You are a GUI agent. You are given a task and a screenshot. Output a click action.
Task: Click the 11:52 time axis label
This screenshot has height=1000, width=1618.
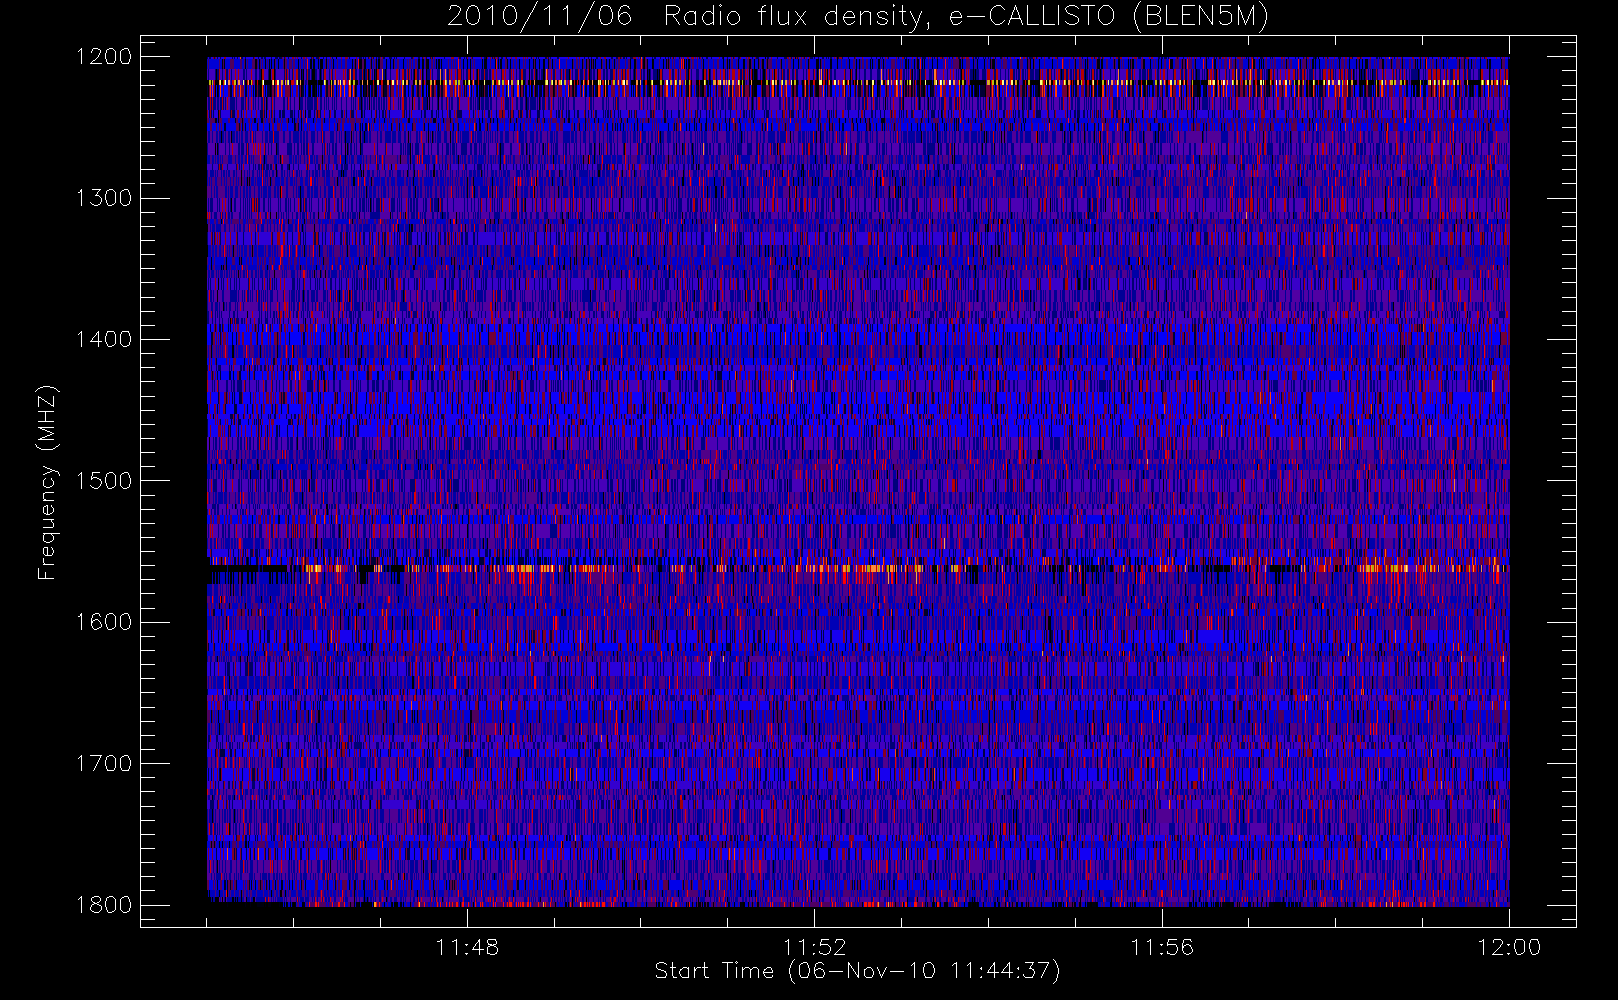click(x=814, y=947)
